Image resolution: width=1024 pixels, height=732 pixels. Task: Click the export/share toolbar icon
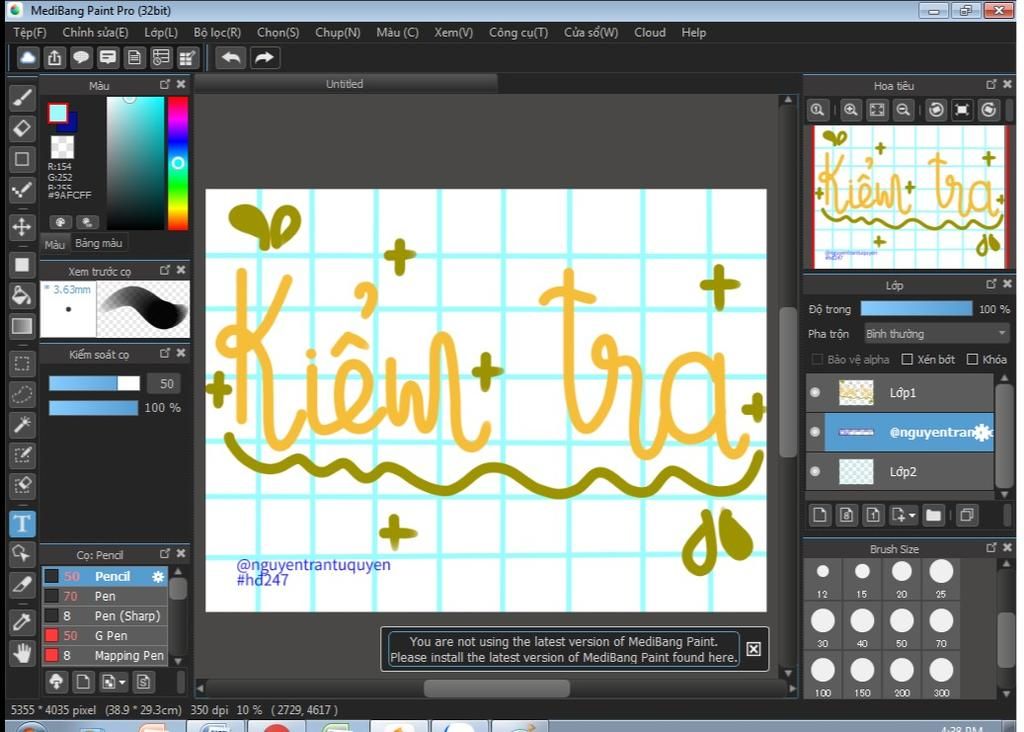click(x=54, y=57)
